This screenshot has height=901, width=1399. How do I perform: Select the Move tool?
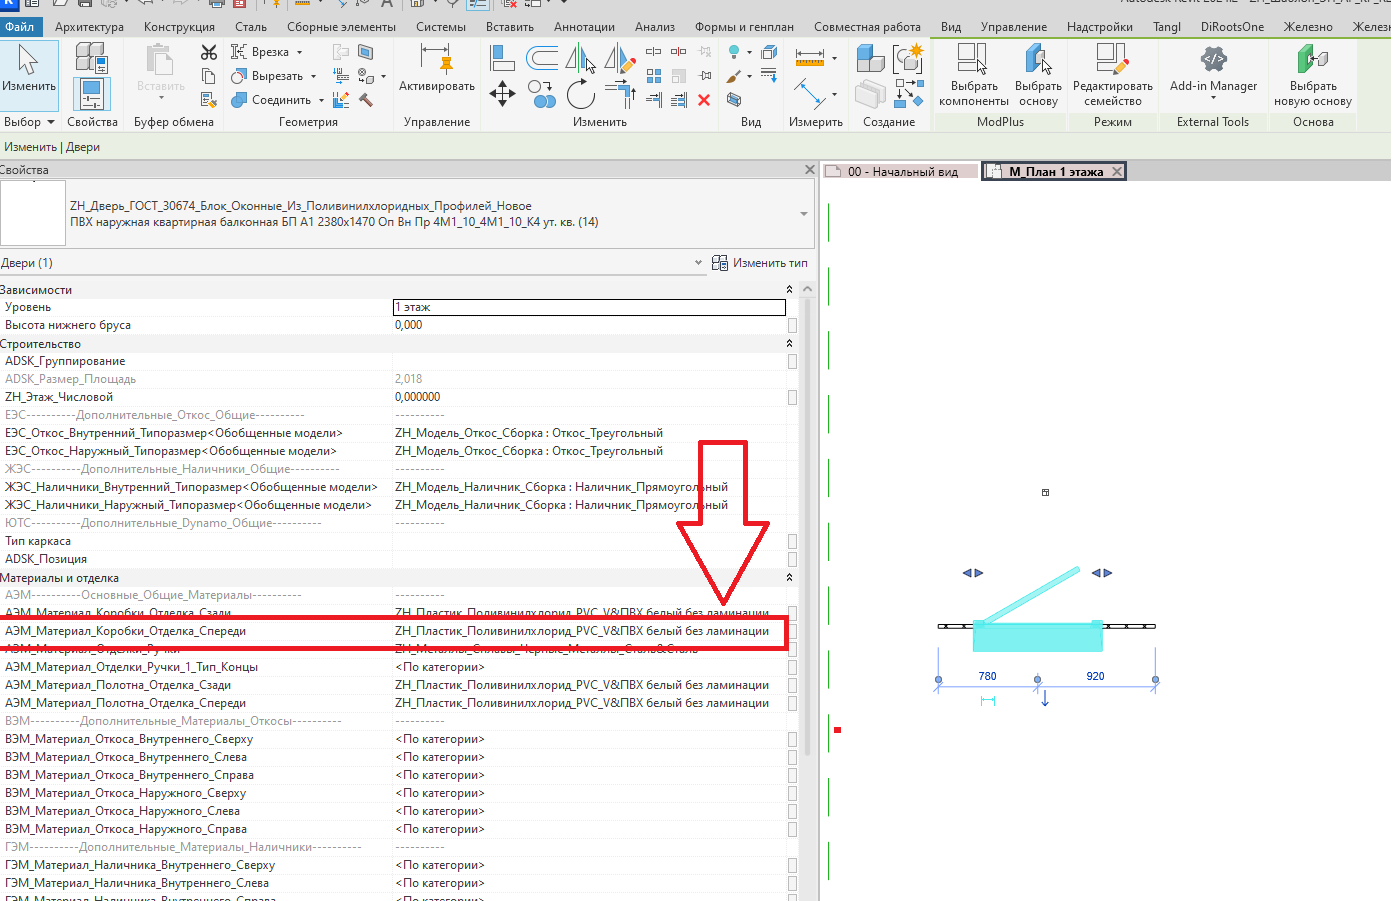tap(503, 94)
